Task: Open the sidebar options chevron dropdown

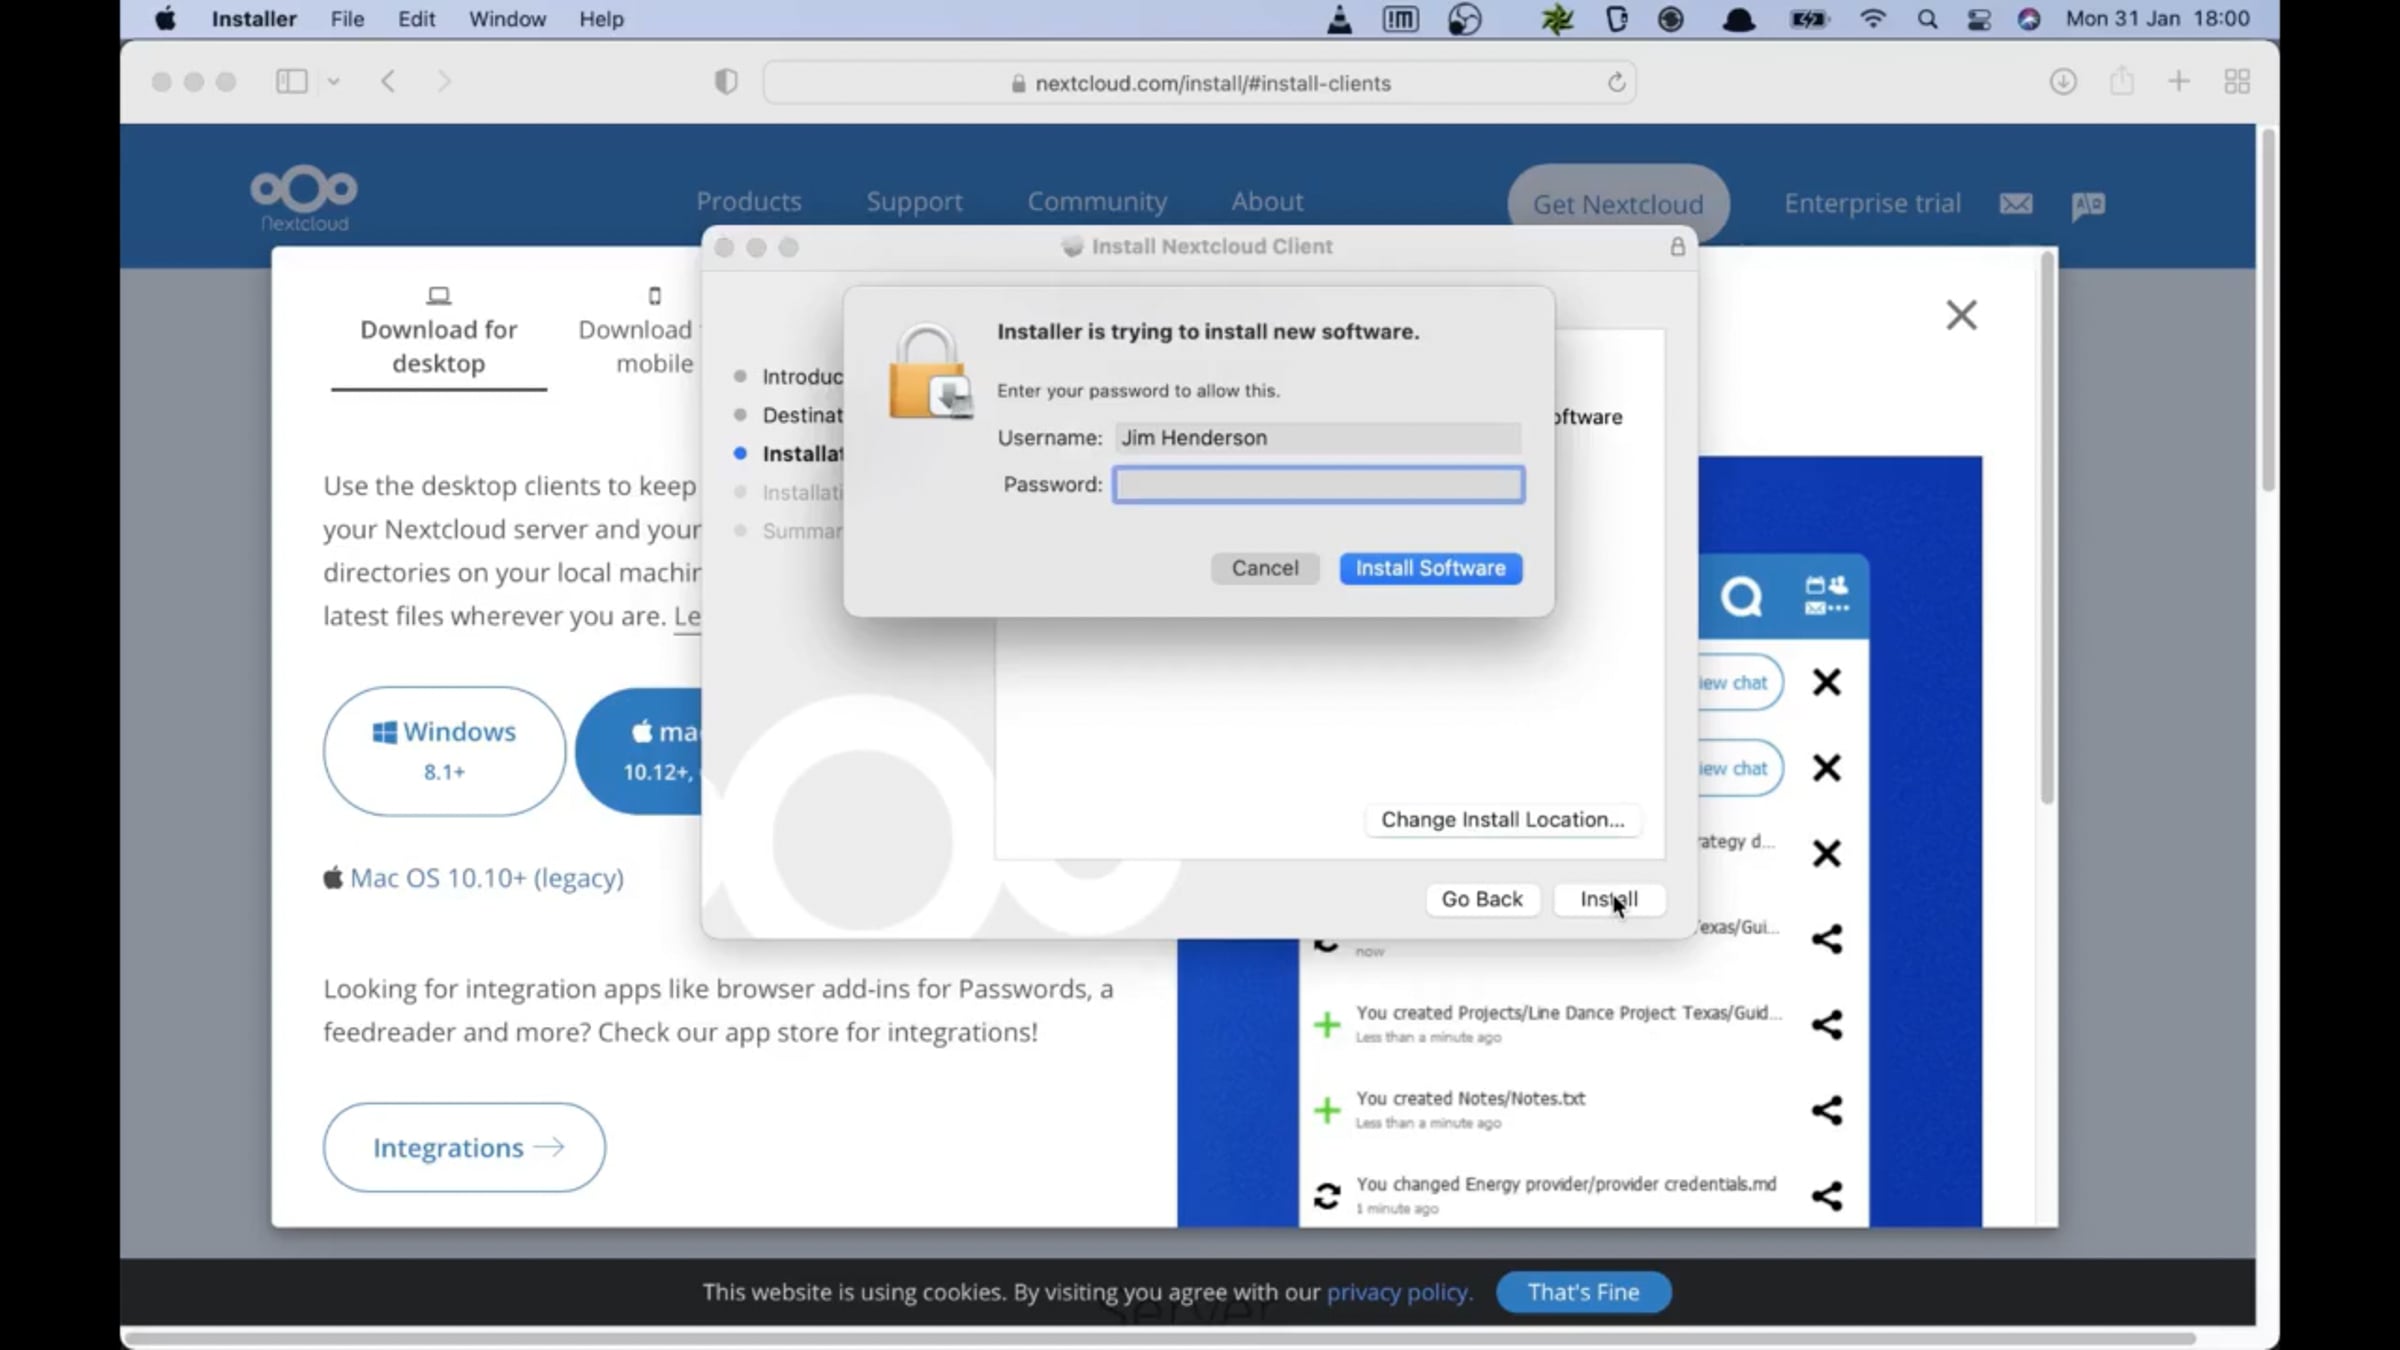Action: 334,82
